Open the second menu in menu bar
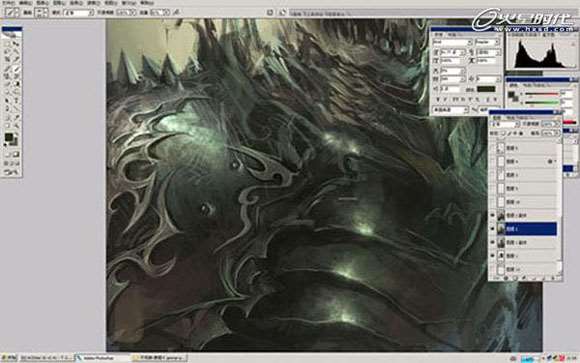The width and height of the screenshot is (580, 363). click(x=25, y=3)
